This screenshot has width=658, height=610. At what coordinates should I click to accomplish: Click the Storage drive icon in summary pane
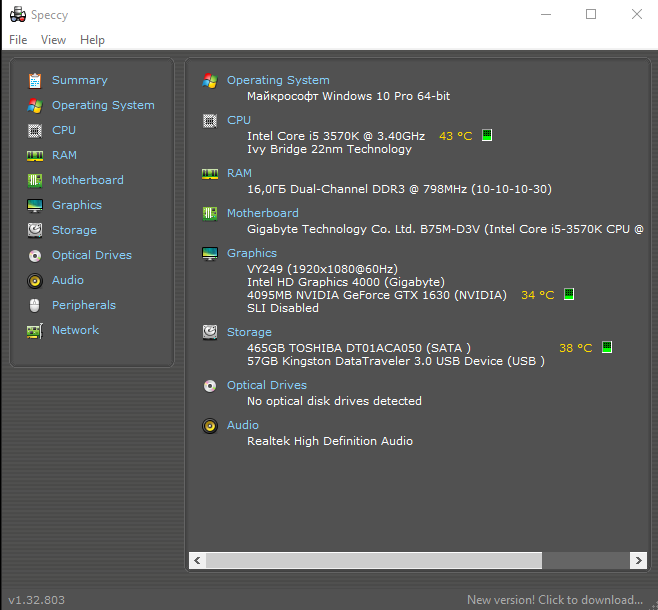pos(210,332)
